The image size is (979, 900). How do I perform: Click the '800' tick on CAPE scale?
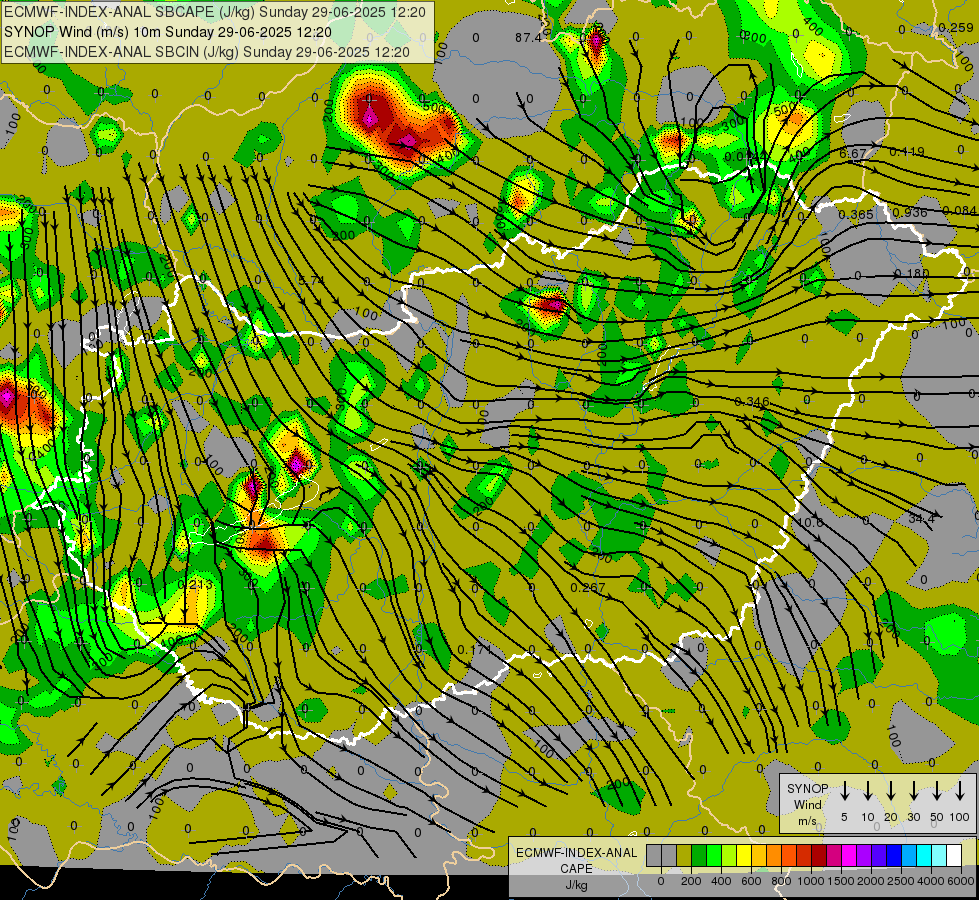pos(781,881)
